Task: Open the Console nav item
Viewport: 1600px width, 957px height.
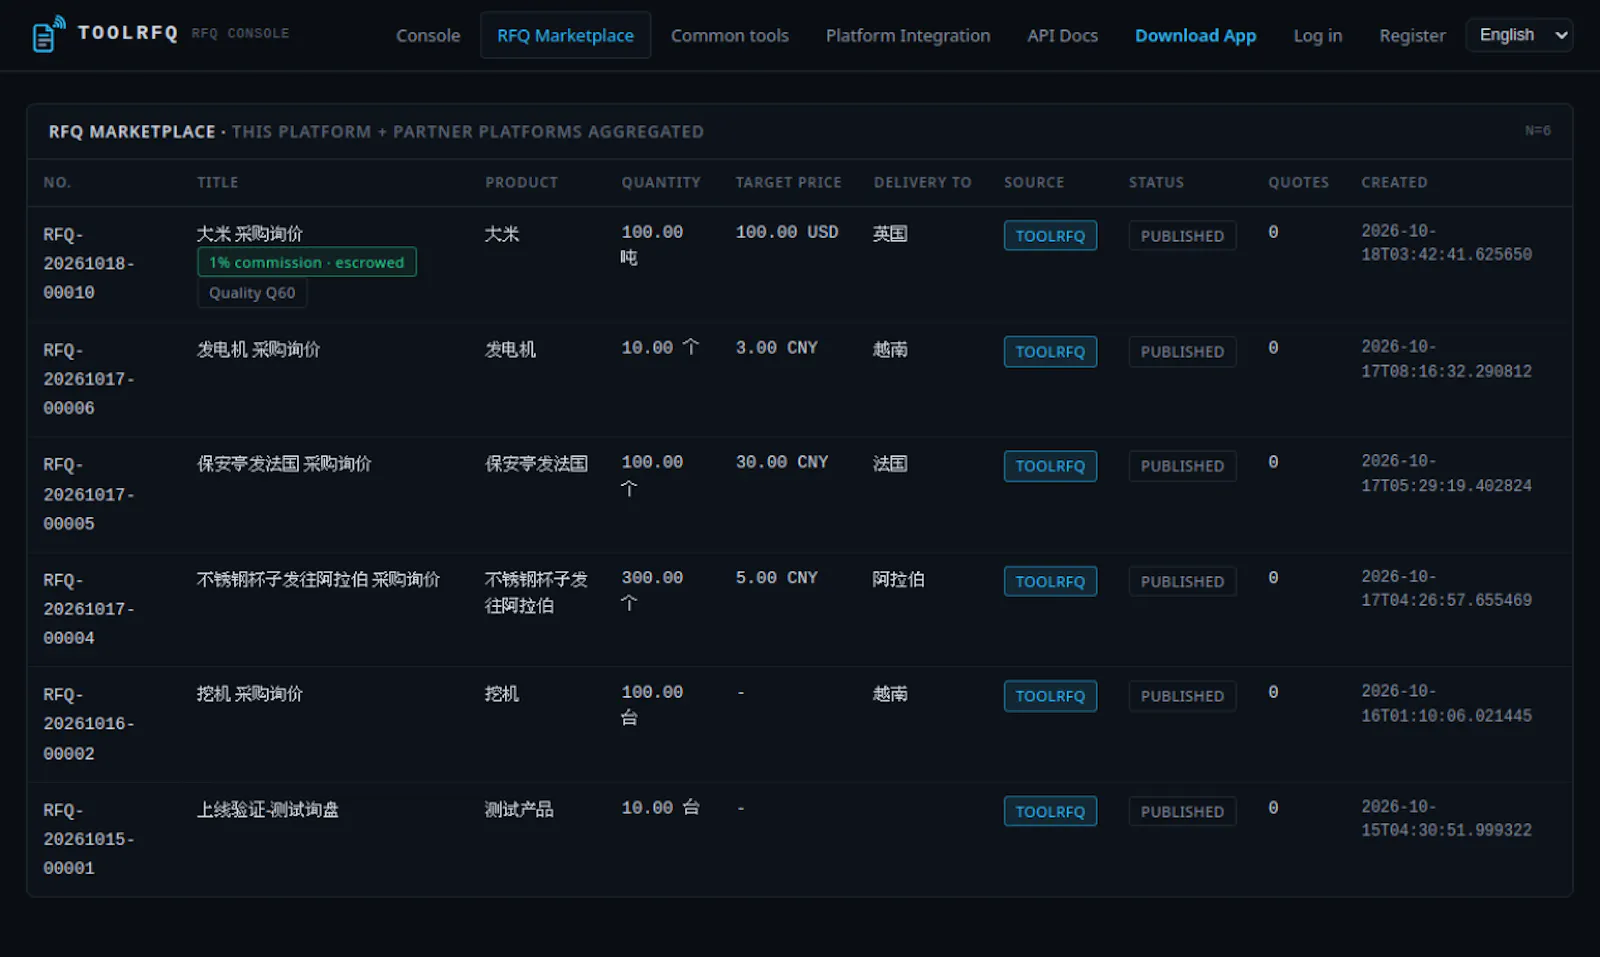Action: [428, 35]
